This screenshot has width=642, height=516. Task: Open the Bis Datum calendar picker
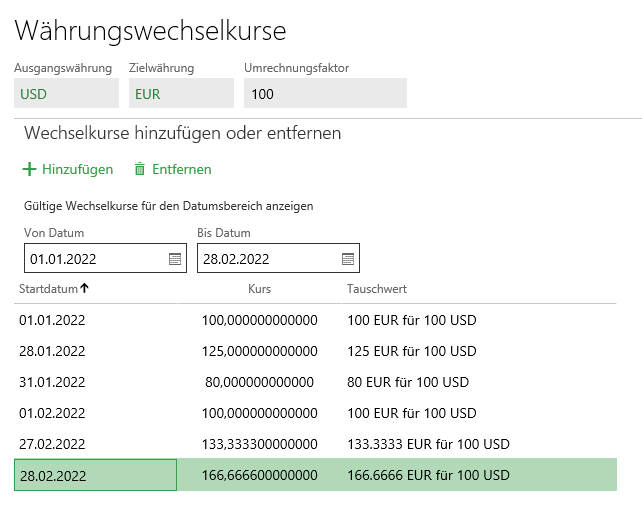(348, 259)
